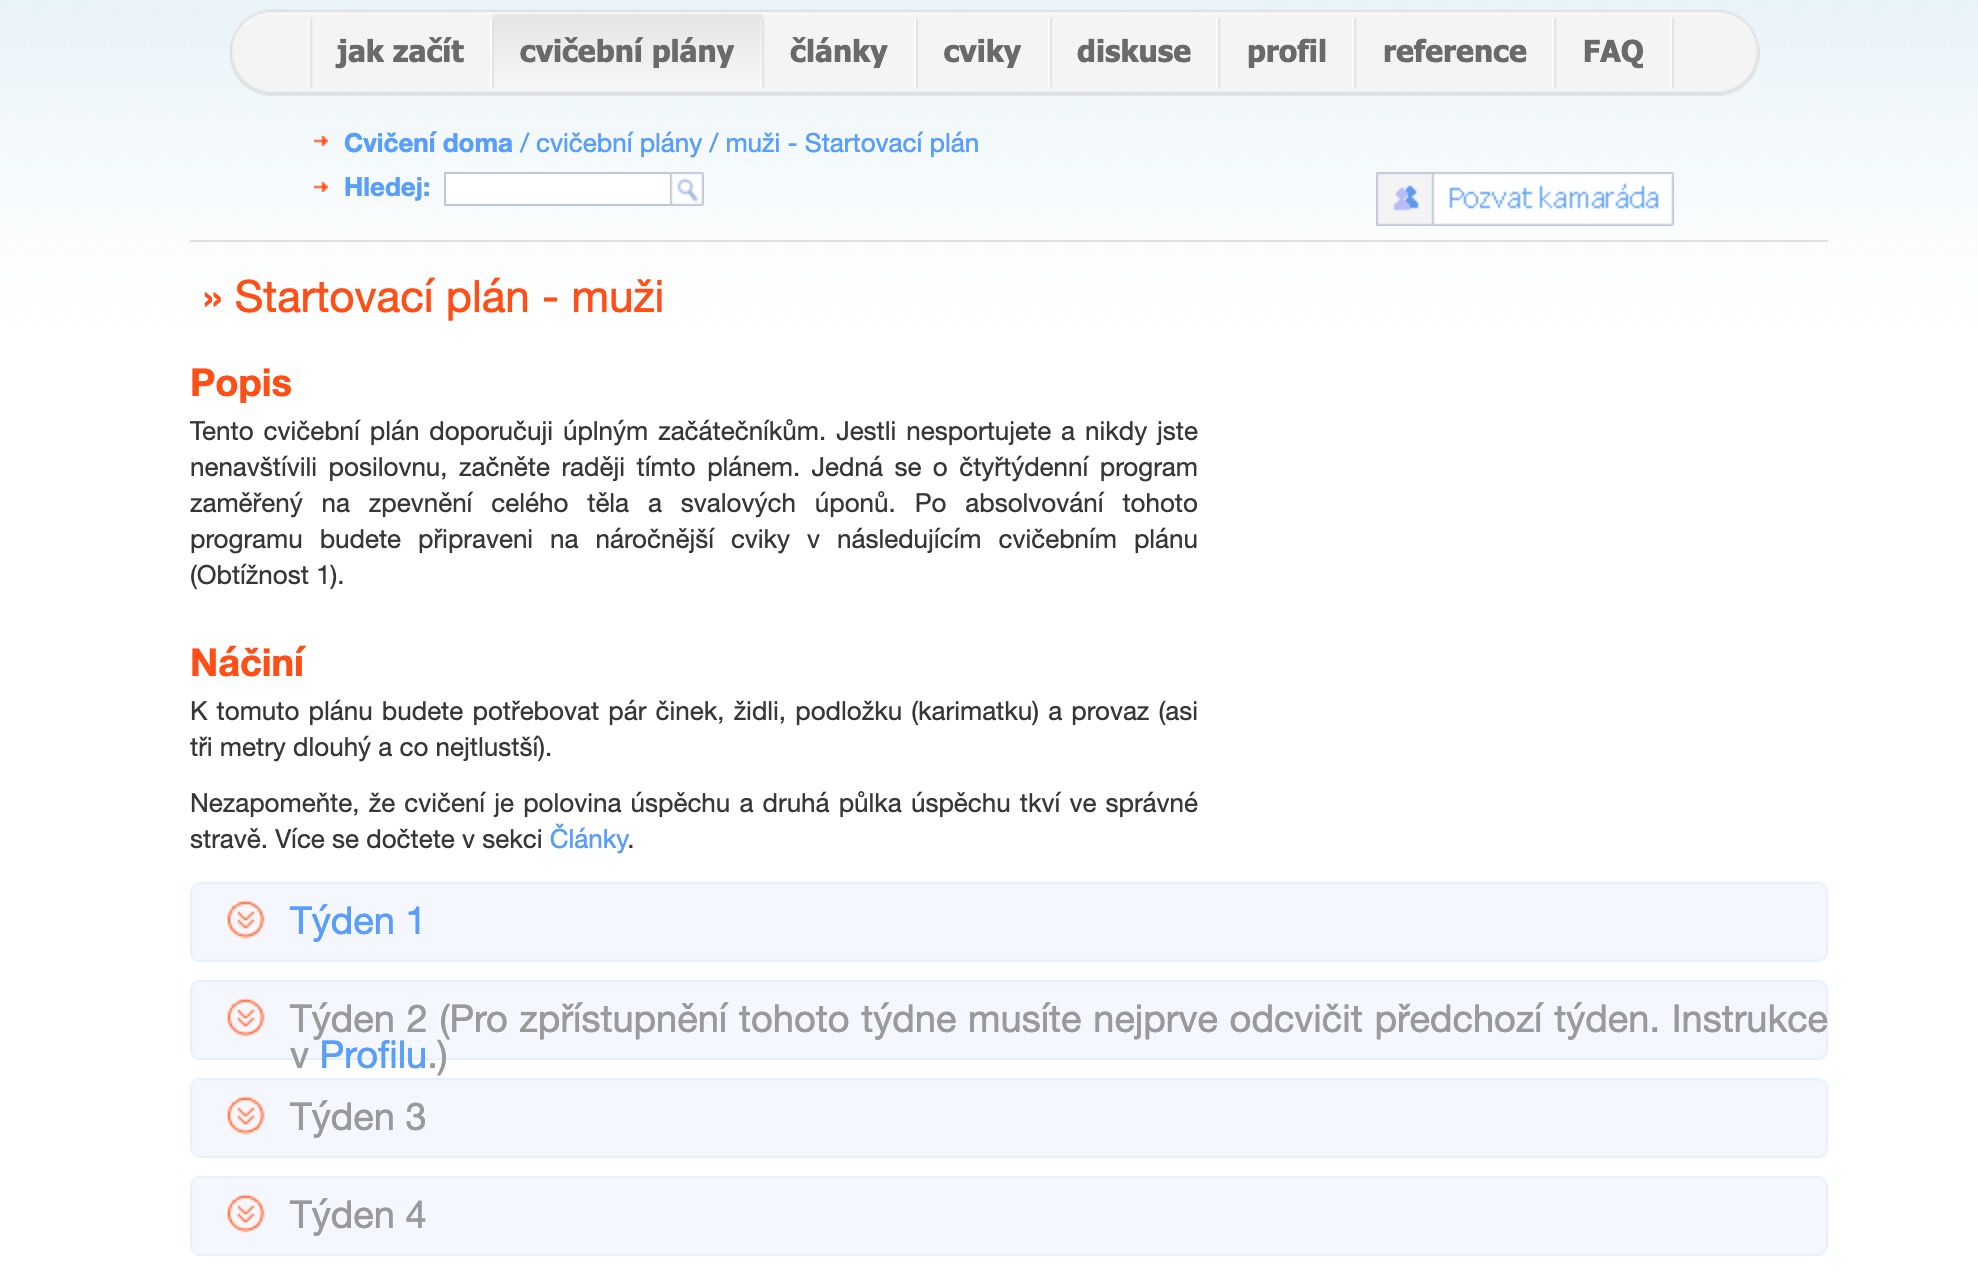Focus the Hledej search input field
The height and width of the screenshot is (1278, 1978).
tap(557, 189)
